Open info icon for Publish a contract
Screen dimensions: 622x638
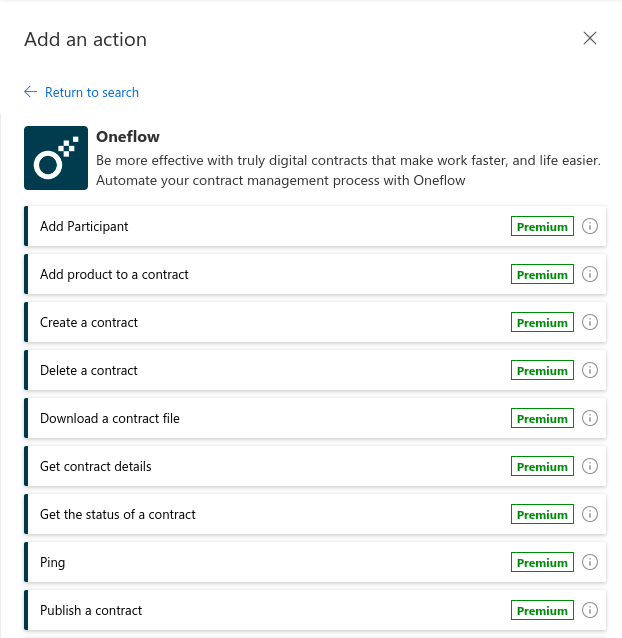click(589, 610)
